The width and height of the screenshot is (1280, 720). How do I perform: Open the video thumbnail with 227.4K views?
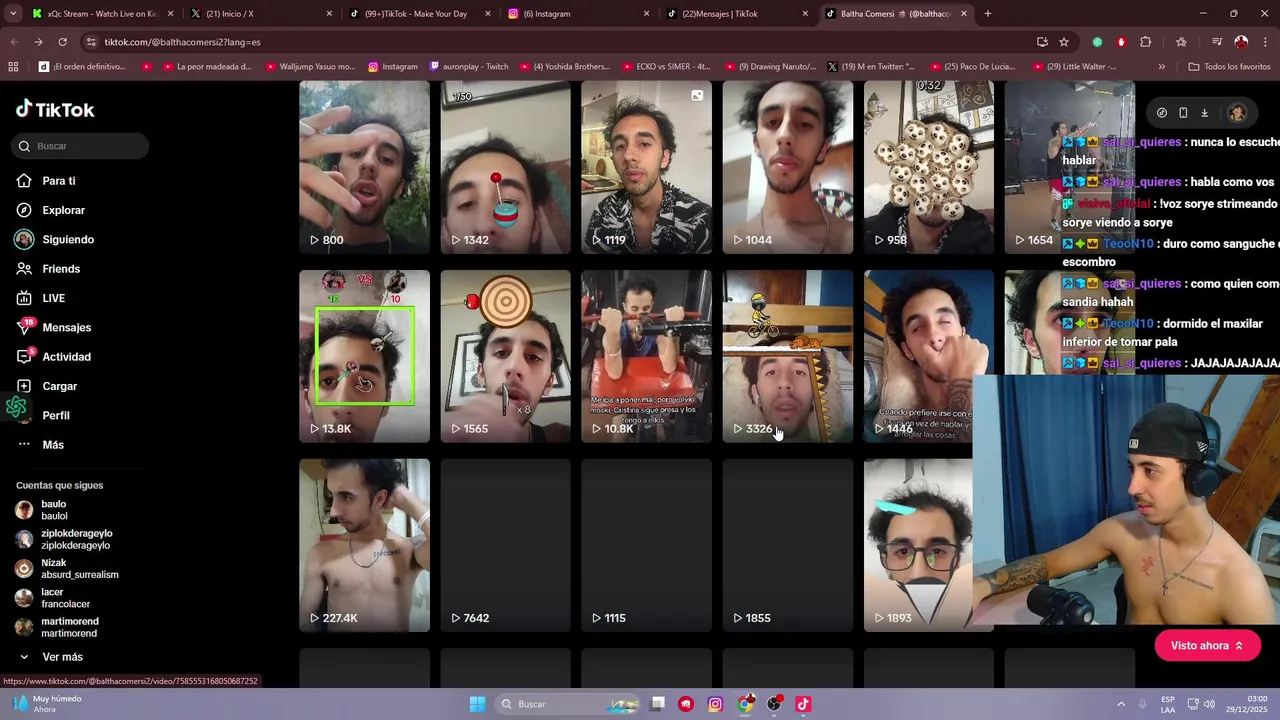coord(364,545)
